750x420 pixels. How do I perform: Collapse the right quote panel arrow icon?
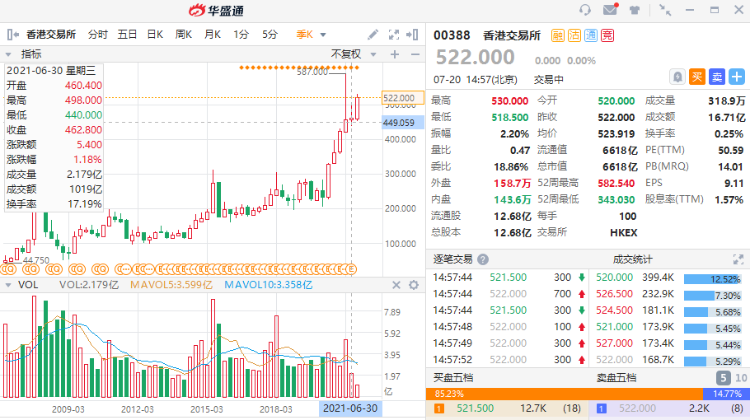pos(412,34)
